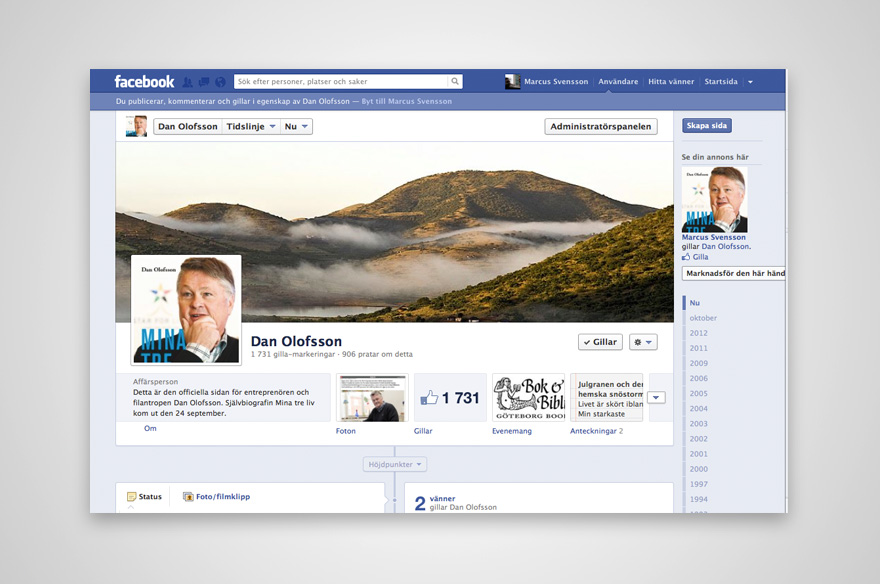Open the Höjdpunkter dropdown
880x584 pixels.
395,465
